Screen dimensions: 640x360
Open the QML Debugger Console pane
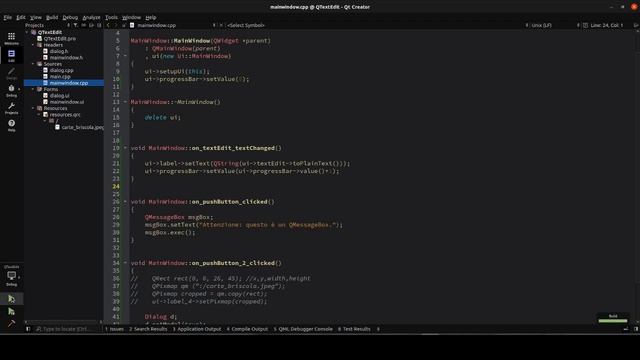(x=303, y=329)
